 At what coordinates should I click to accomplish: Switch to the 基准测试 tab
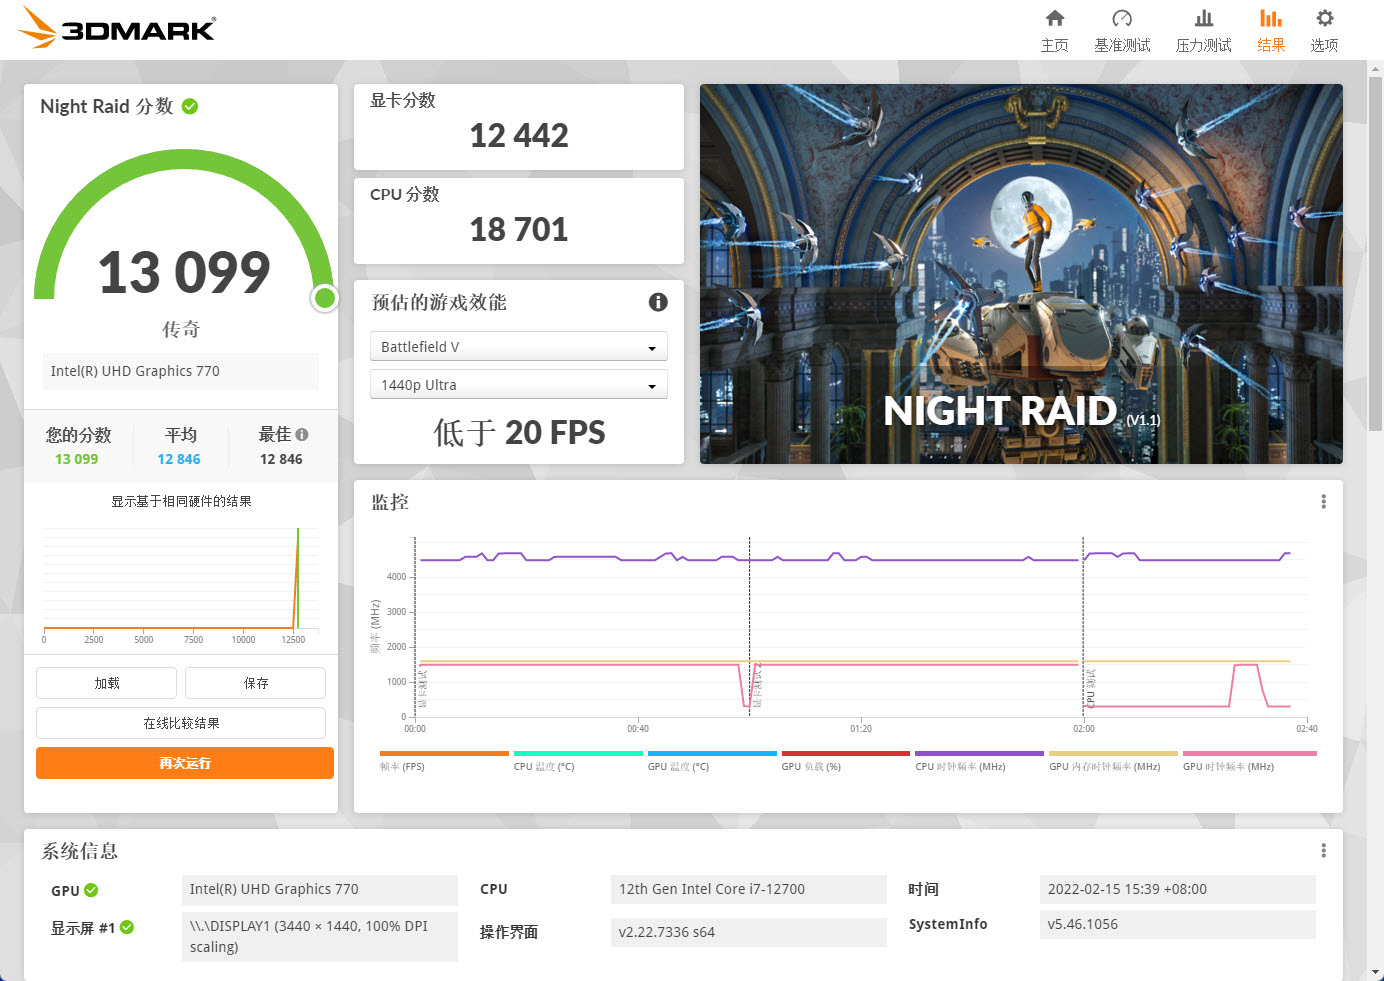[x=1122, y=30]
